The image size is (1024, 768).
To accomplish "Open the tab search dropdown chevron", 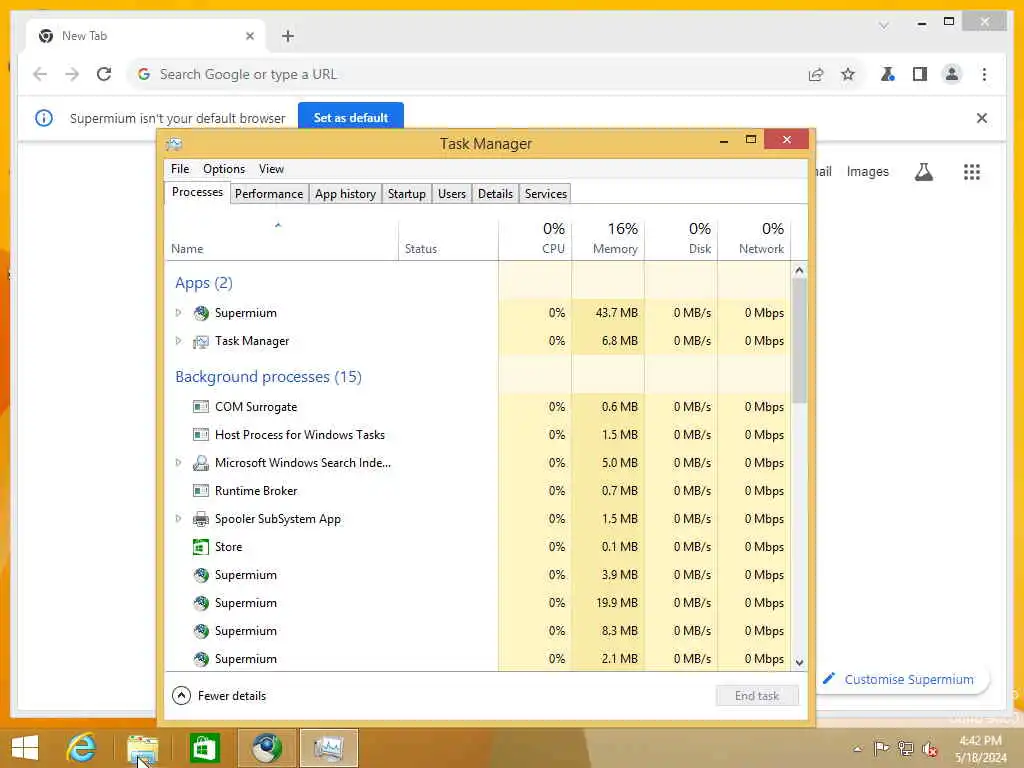I will [884, 26].
